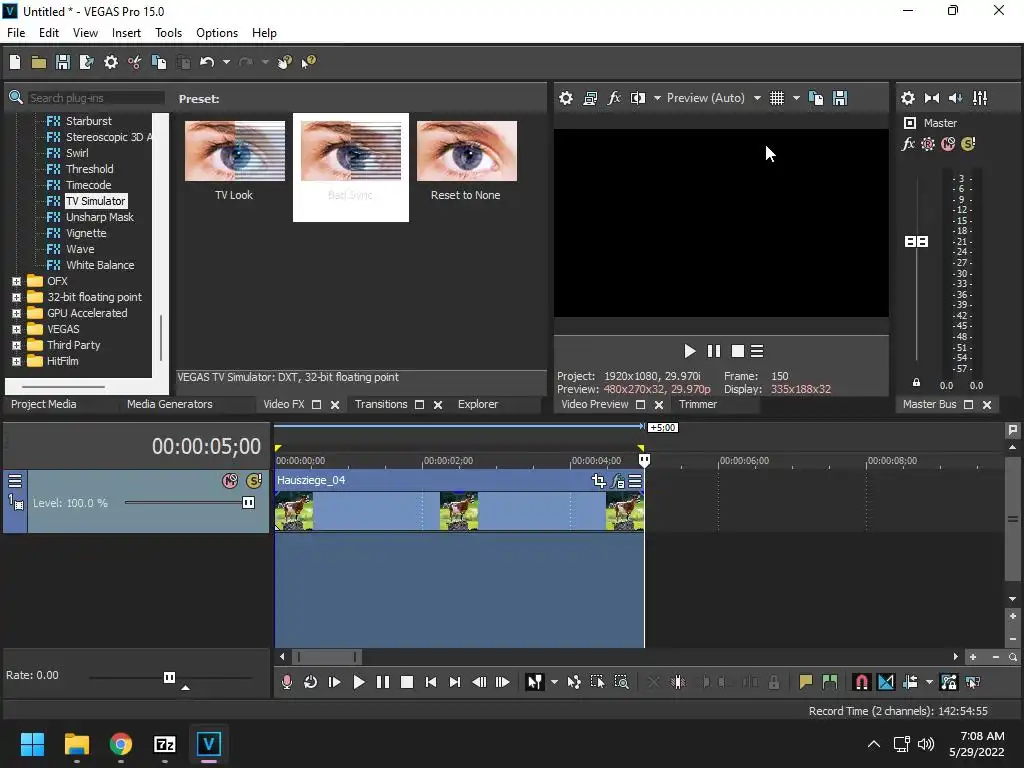
Task: Open the File menu
Action: click(x=16, y=33)
